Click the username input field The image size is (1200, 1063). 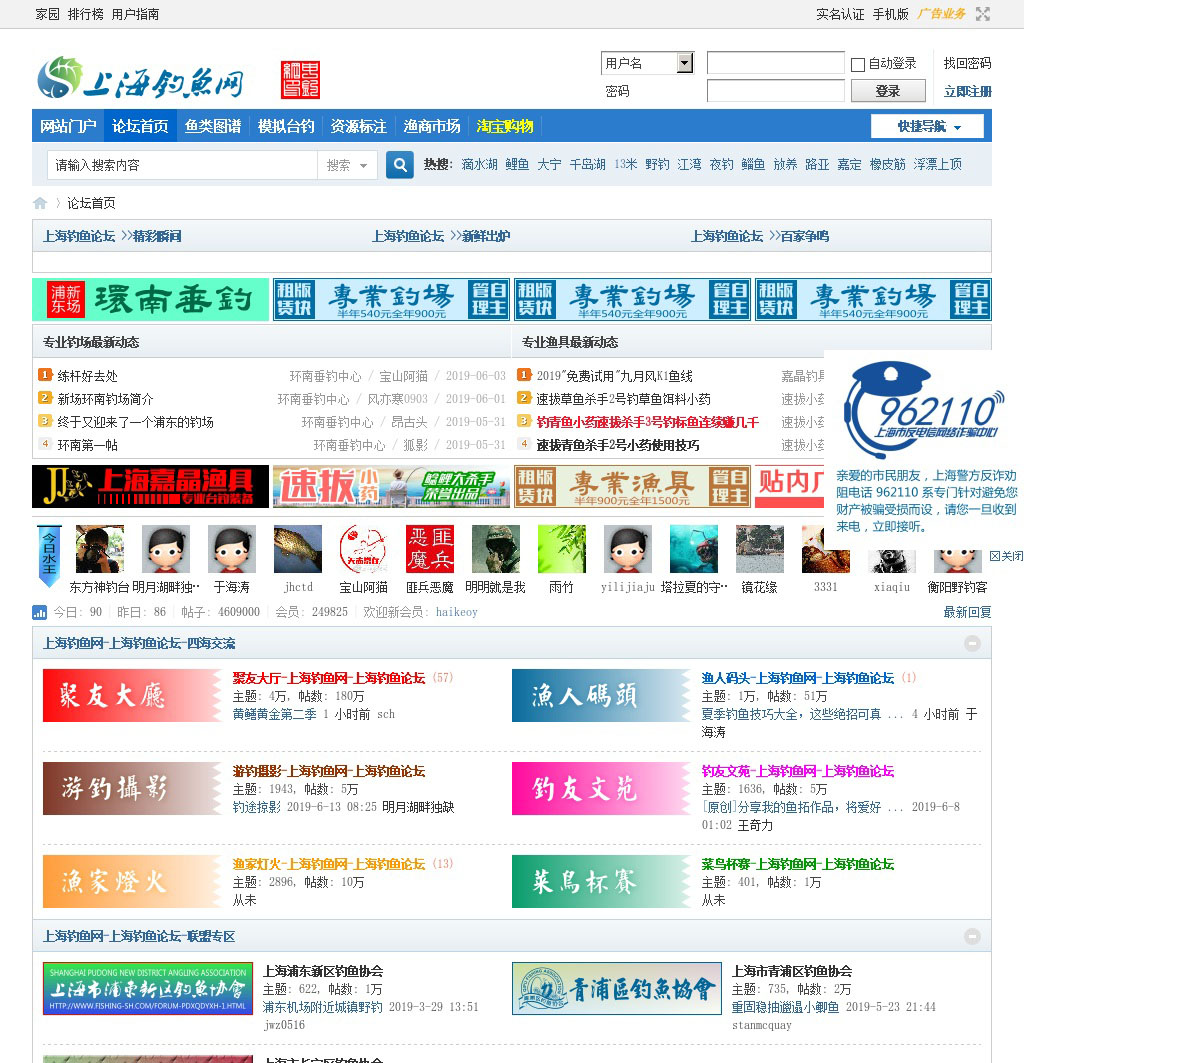click(776, 63)
